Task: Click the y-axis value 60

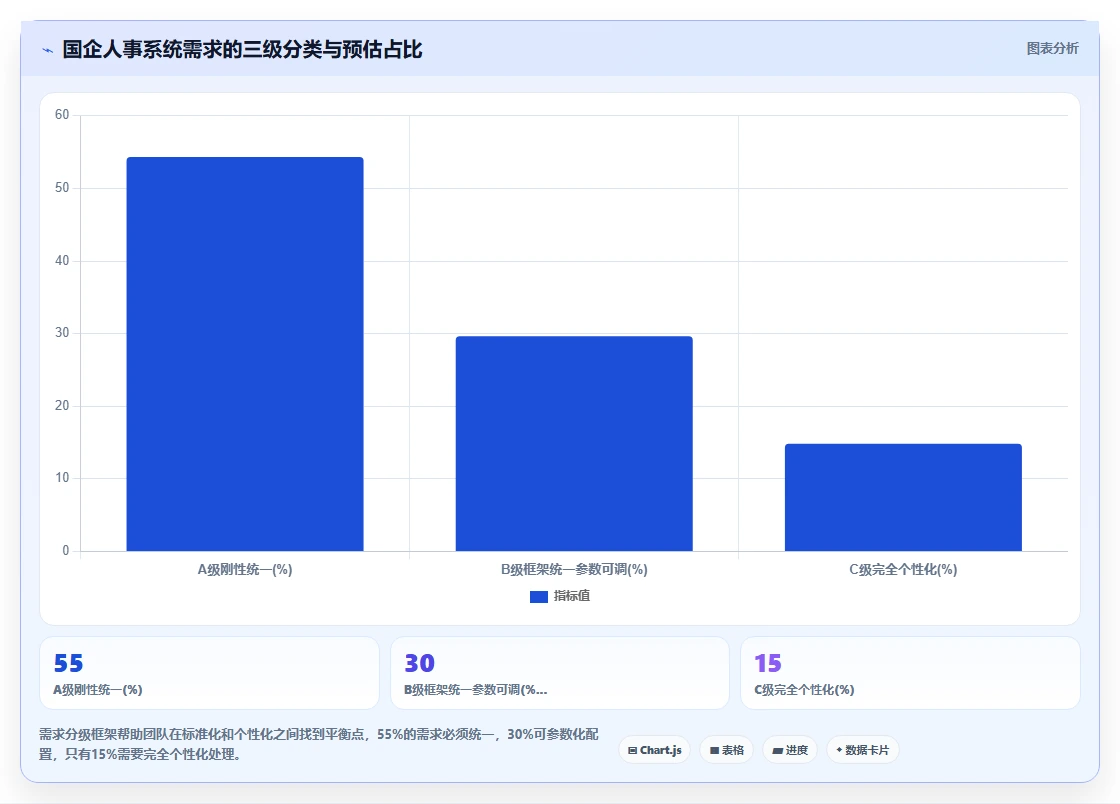Action: click(x=62, y=115)
